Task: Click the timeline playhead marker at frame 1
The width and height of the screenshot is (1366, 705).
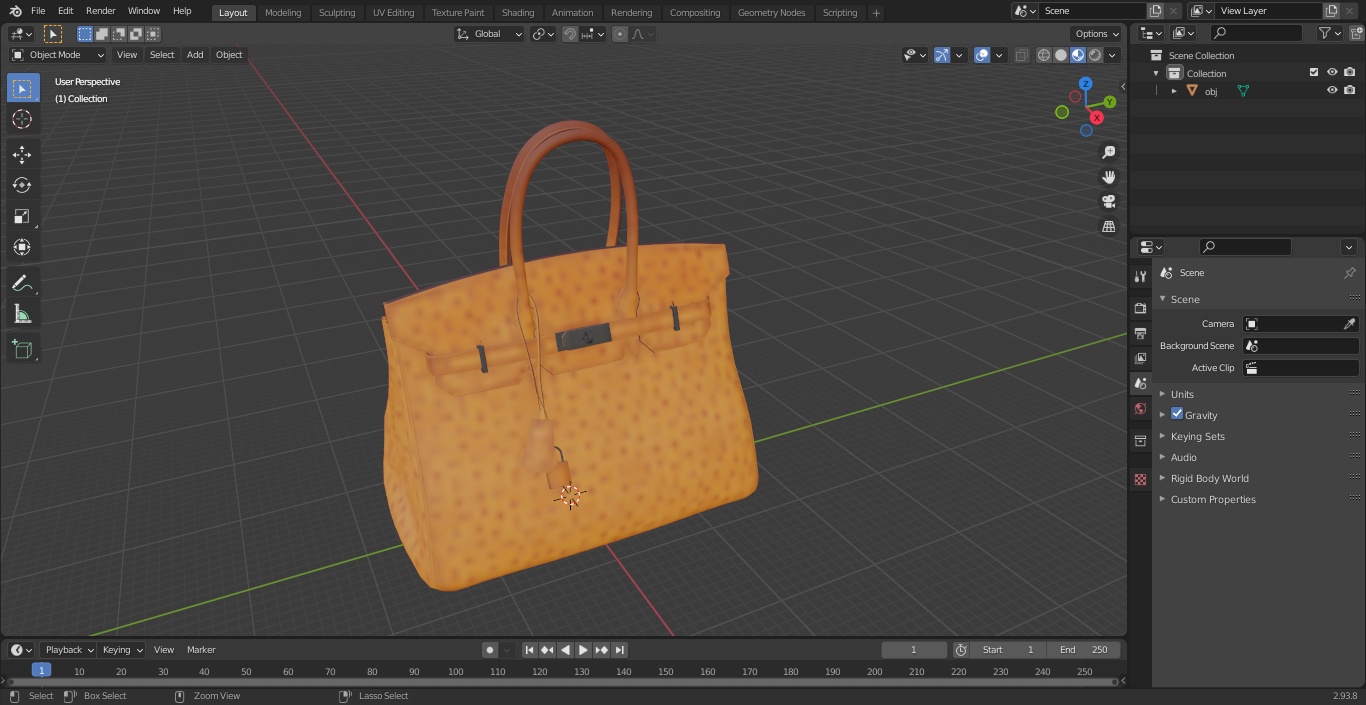Action: (x=41, y=670)
